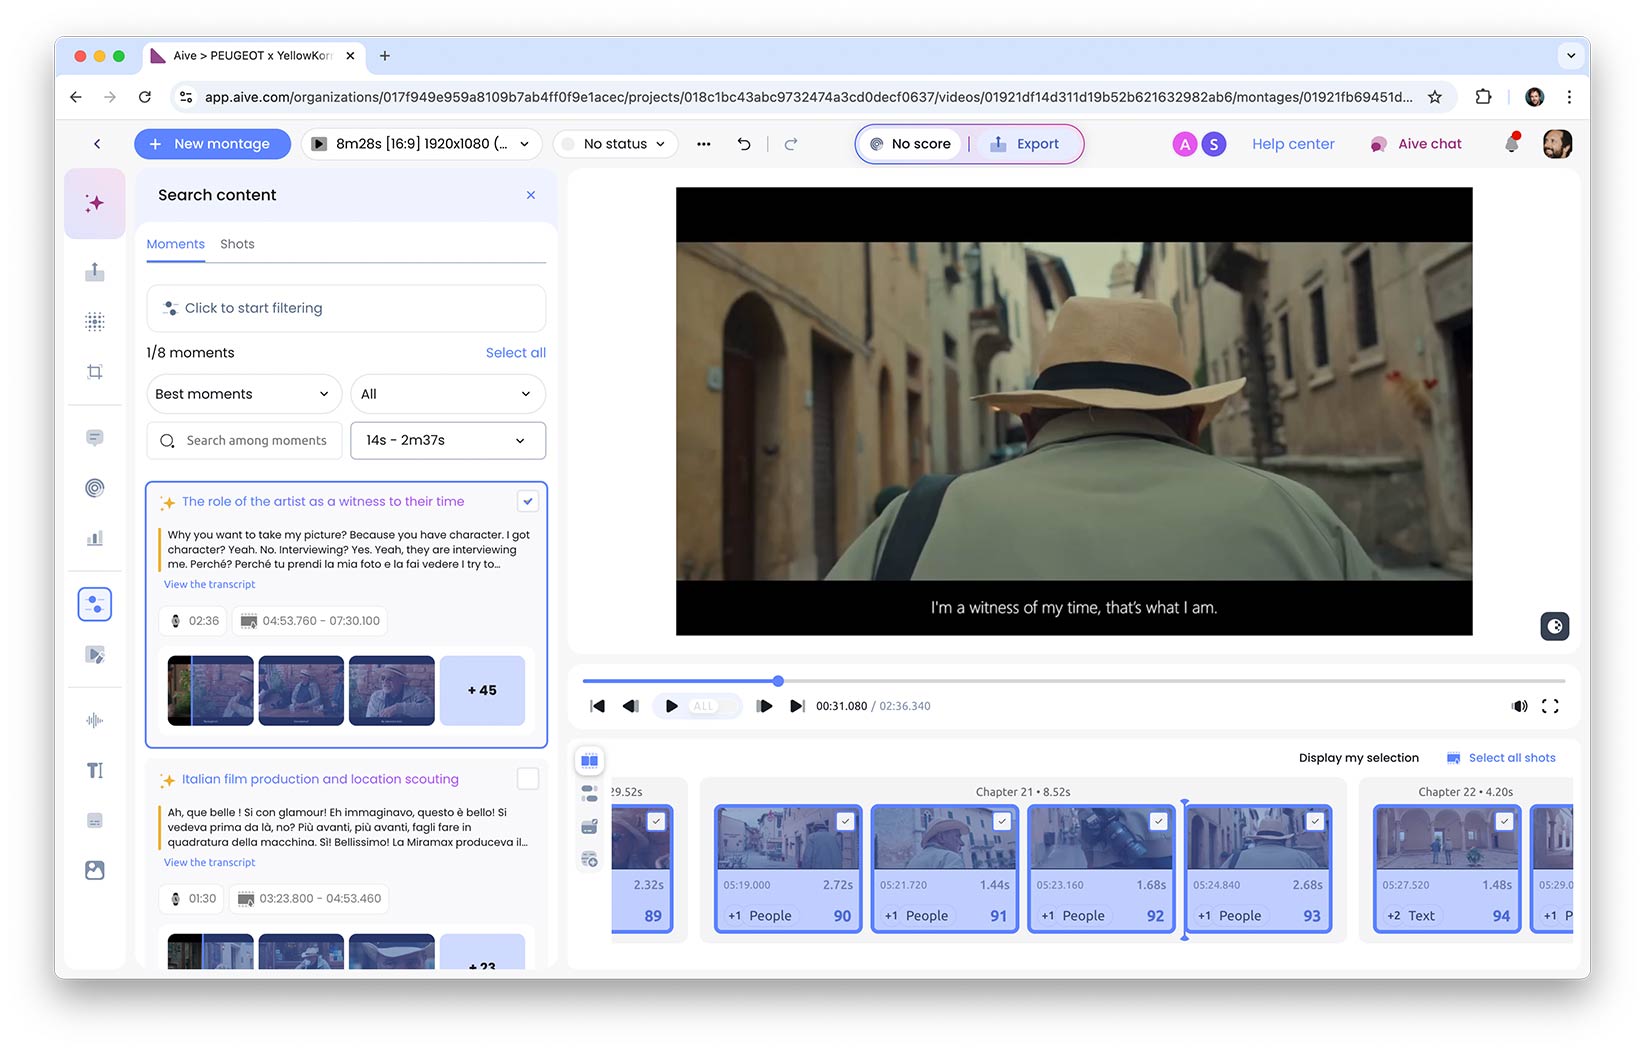
Task: Uncheck shot 89 checkbox
Action: tap(656, 821)
